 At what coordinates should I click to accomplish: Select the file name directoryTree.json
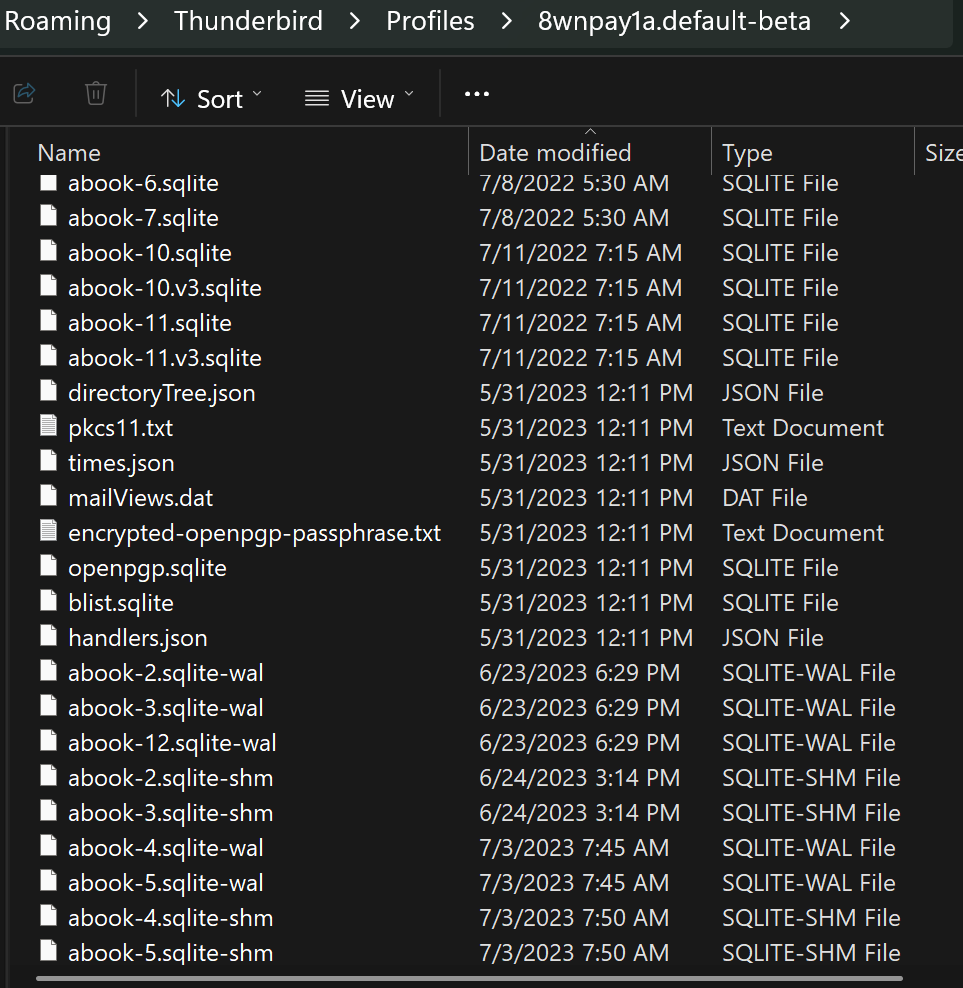(161, 393)
